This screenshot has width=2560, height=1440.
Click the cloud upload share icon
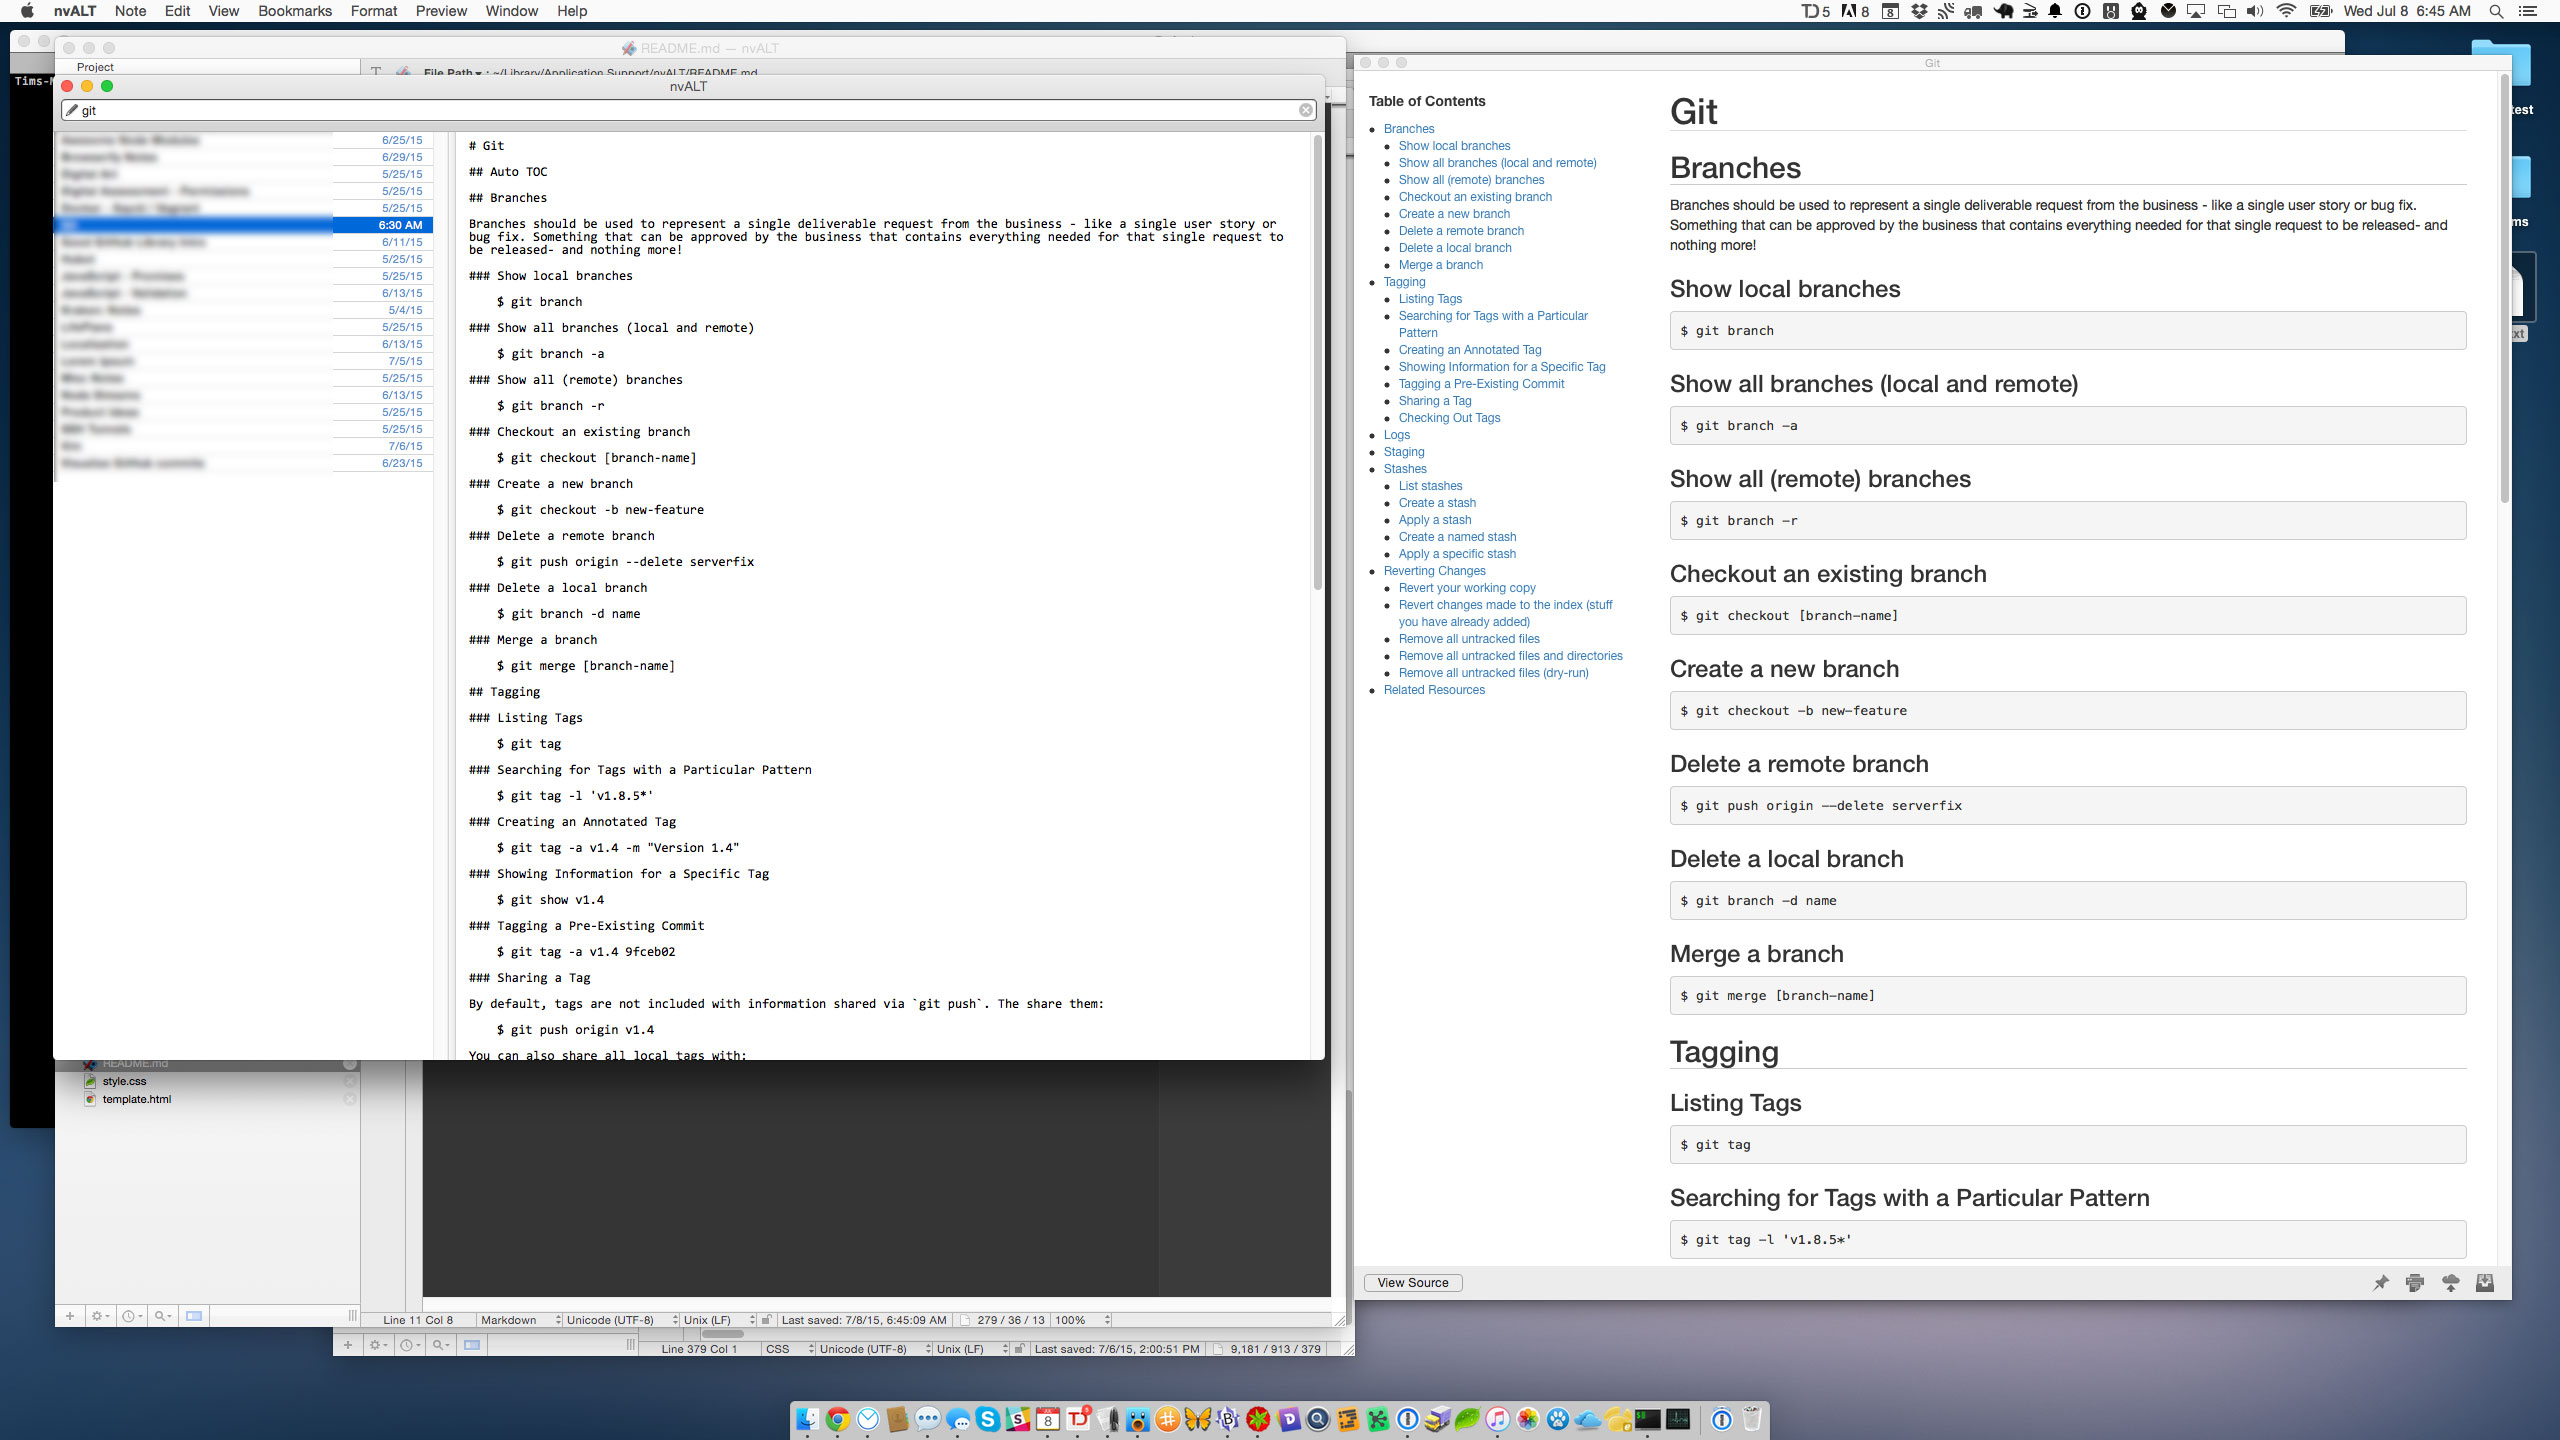click(2450, 1283)
